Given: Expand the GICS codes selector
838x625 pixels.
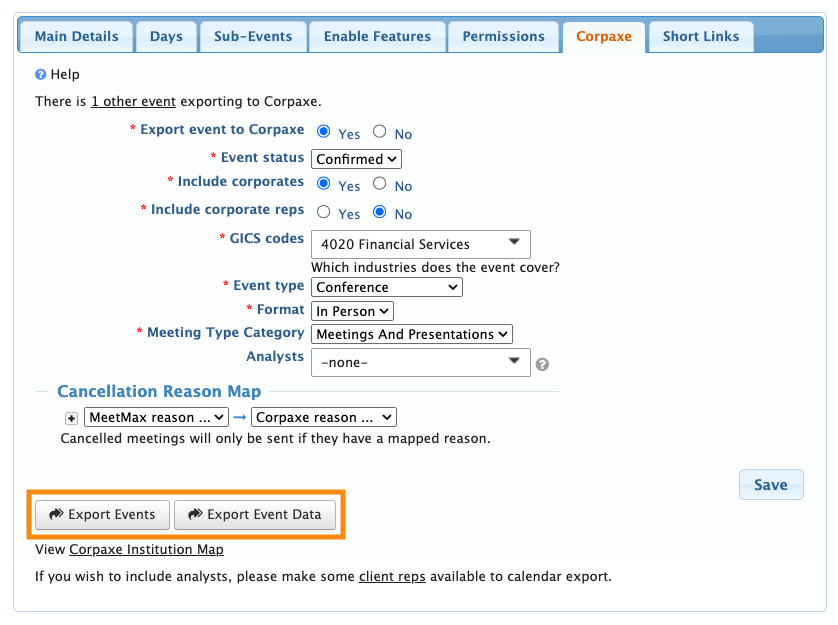Looking at the screenshot, I should (x=421, y=244).
